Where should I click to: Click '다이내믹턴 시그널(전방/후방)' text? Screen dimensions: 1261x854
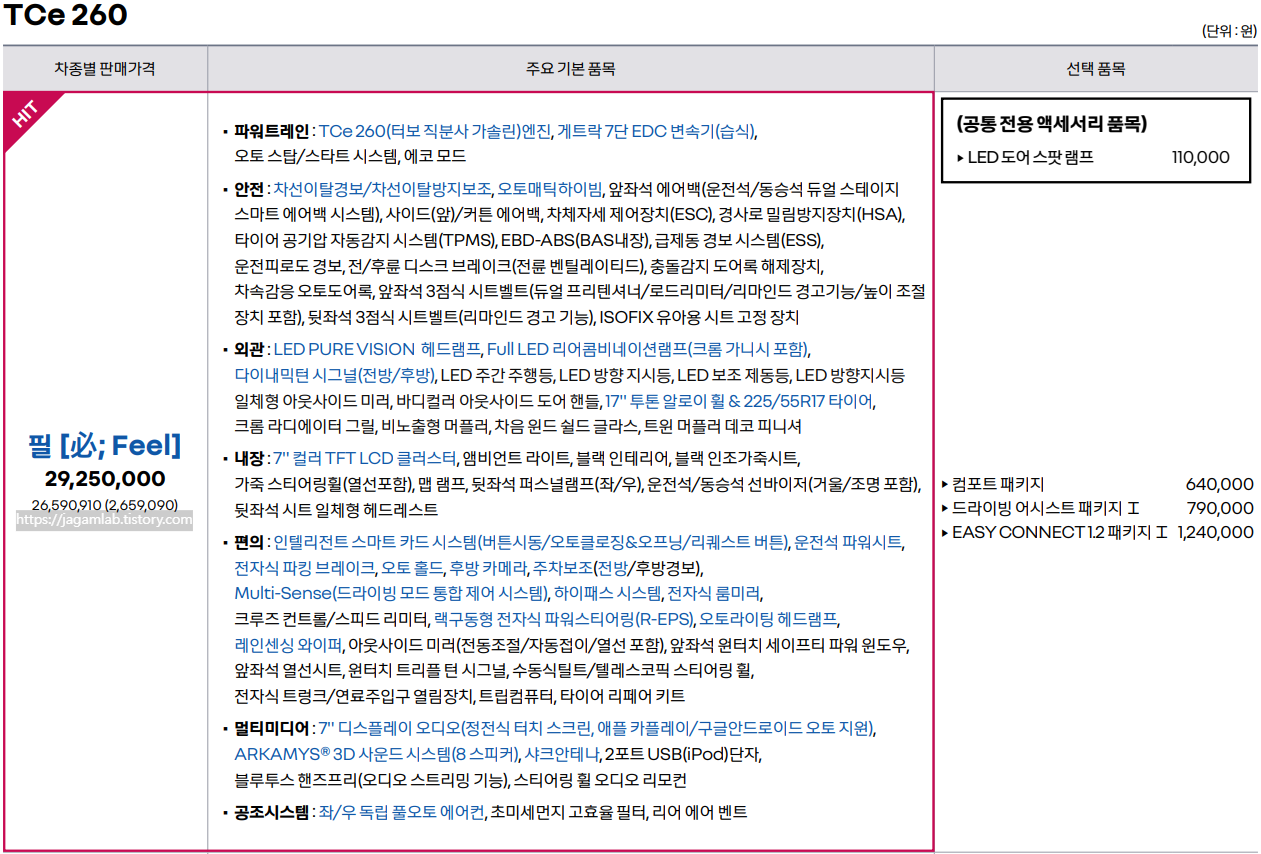[x=334, y=375]
